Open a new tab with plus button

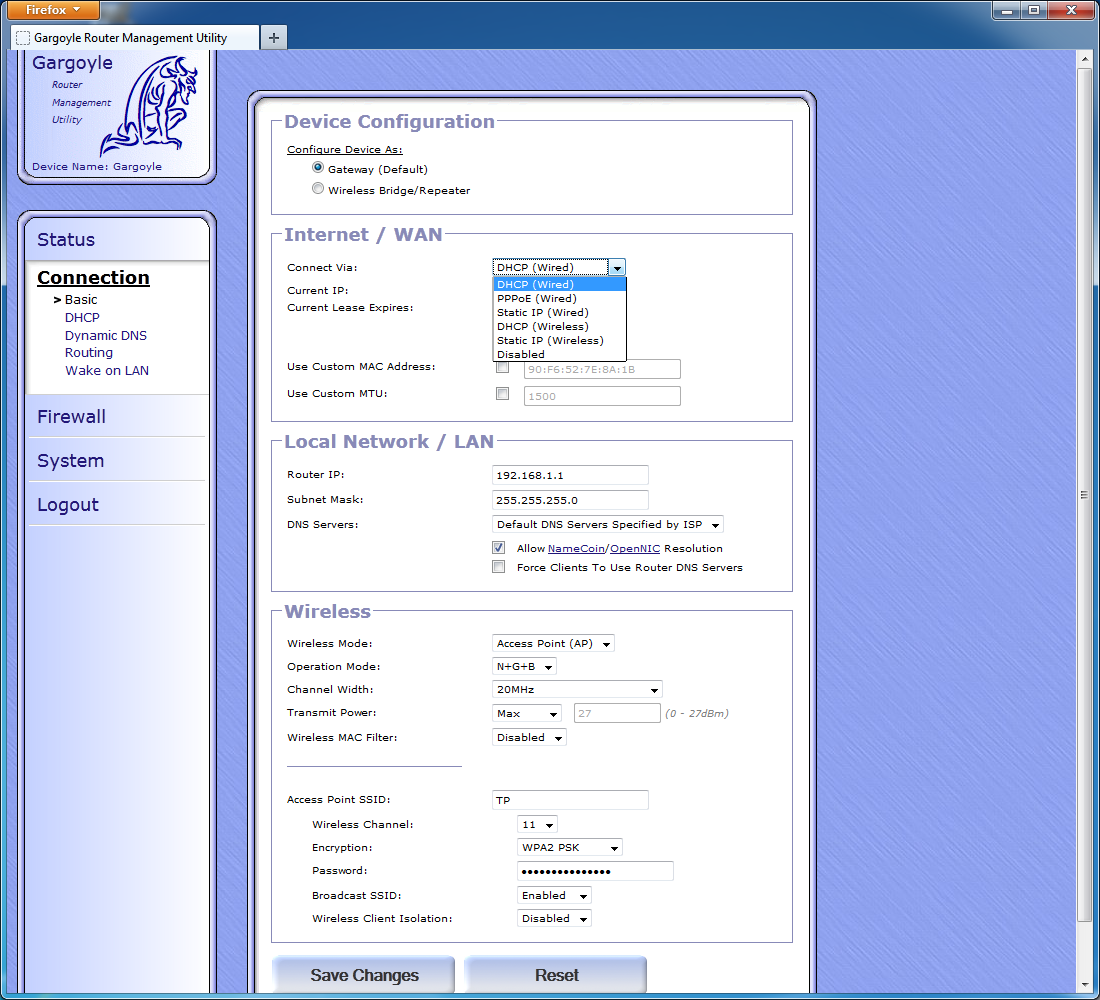click(274, 38)
